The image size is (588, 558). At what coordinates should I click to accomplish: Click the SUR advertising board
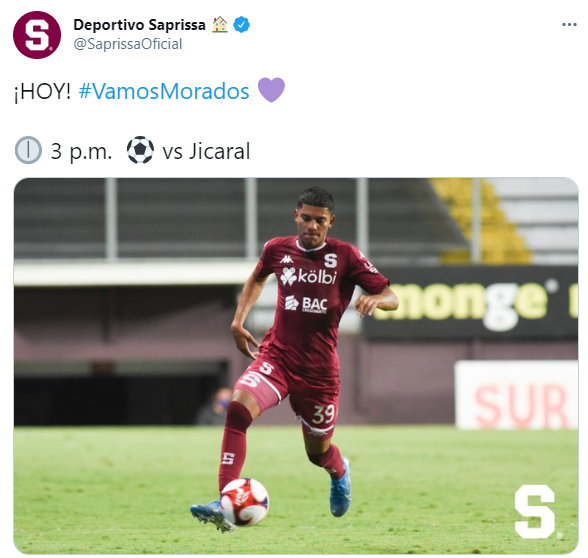tap(516, 395)
